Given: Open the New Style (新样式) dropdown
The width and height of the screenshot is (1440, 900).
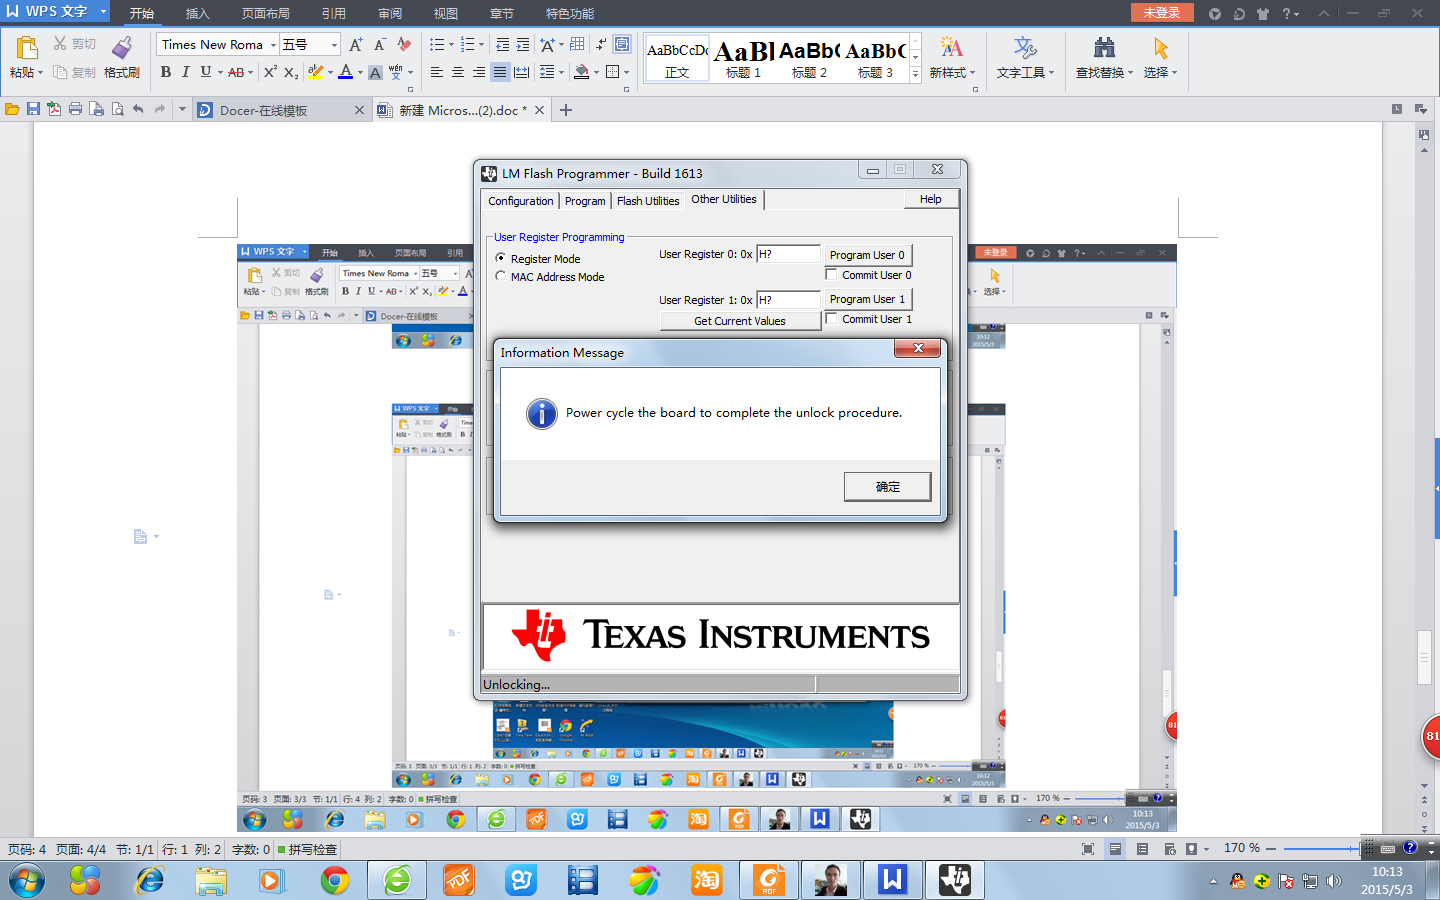Looking at the screenshot, I should (952, 72).
